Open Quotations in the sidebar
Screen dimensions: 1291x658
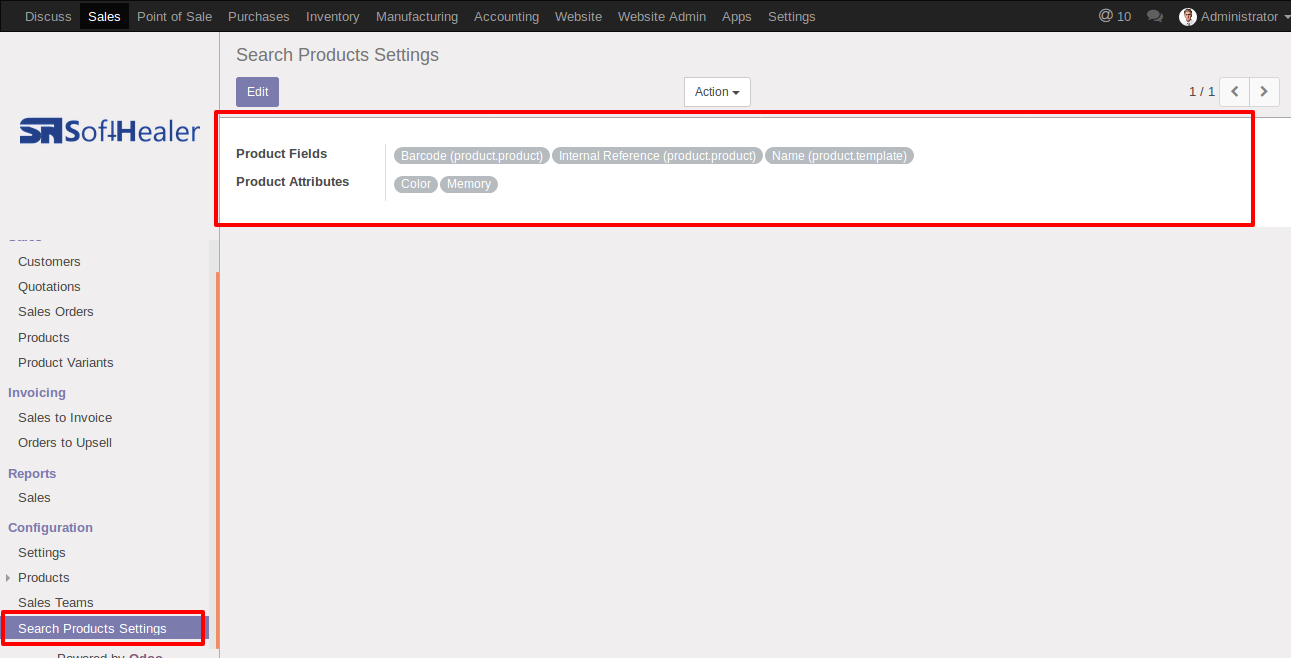click(x=49, y=287)
